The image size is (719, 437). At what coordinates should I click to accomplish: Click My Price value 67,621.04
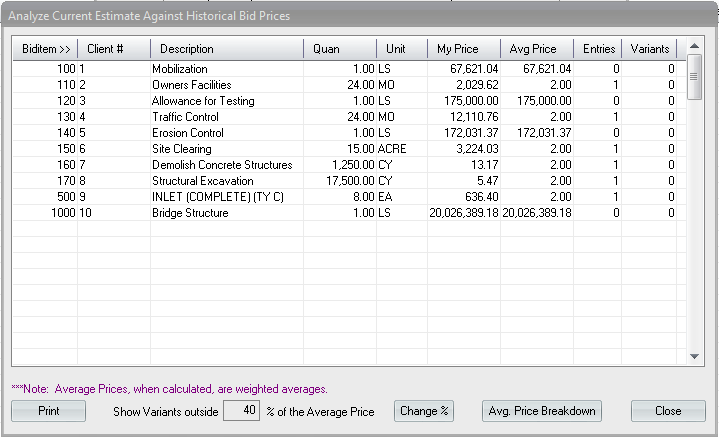point(474,69)
